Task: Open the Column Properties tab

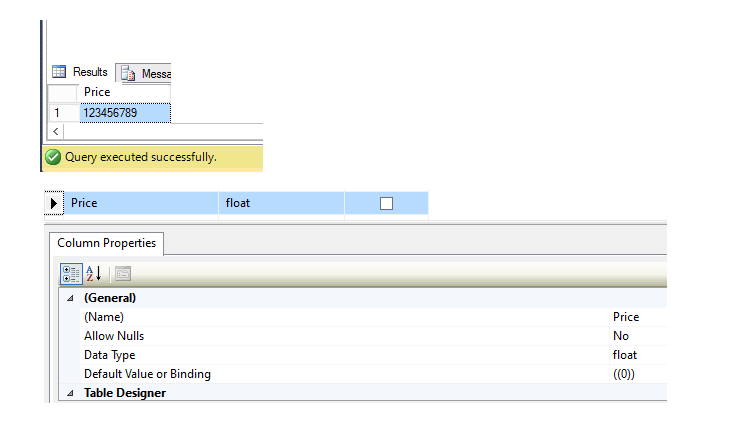Action: tap(106, 243)
